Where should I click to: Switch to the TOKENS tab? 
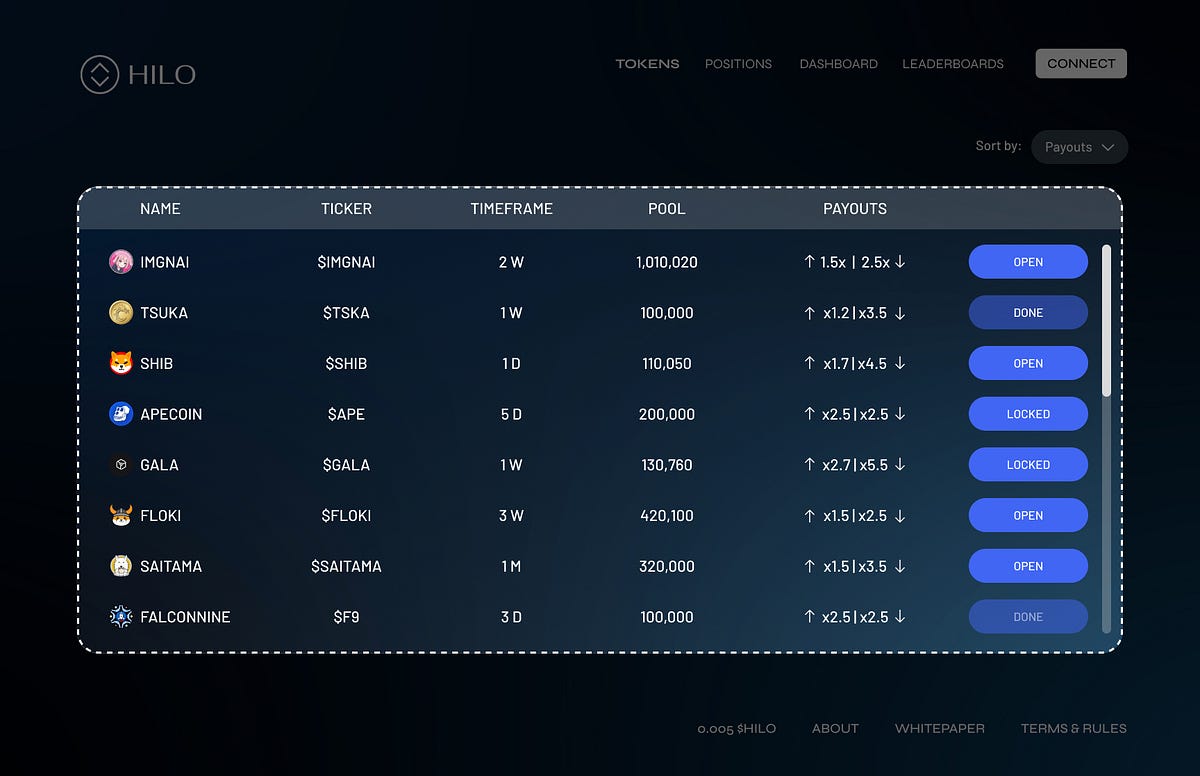(x=647, y=63)
